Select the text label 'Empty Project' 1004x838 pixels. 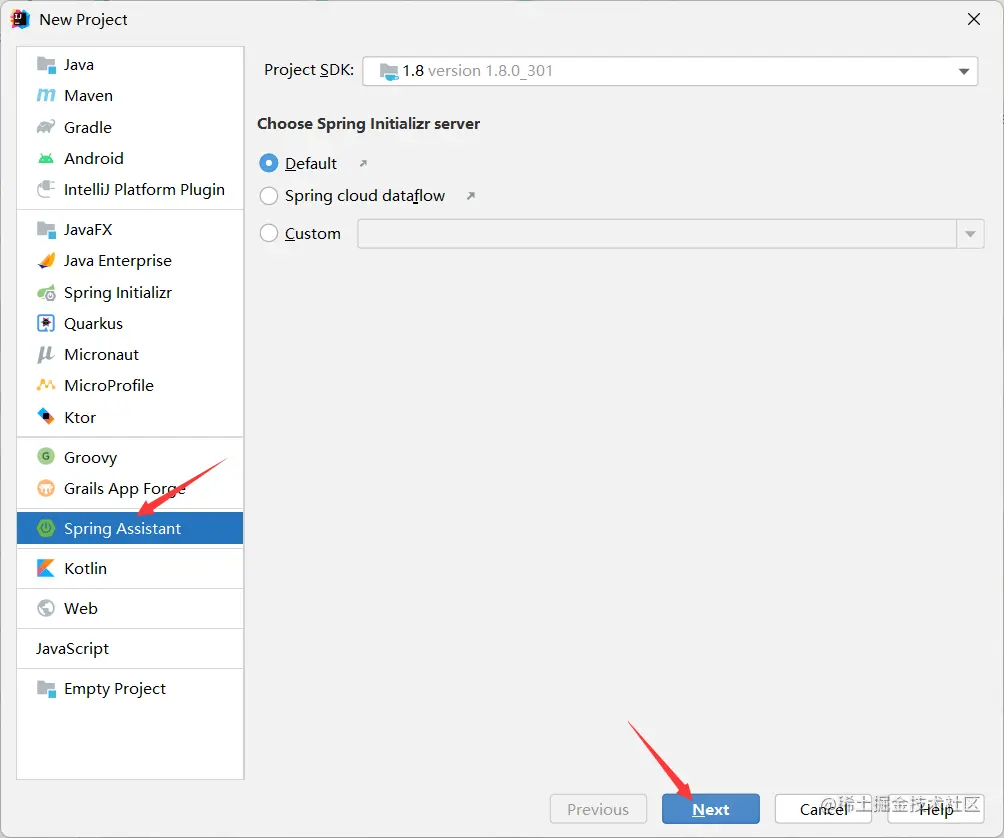(x=115, y=689)
